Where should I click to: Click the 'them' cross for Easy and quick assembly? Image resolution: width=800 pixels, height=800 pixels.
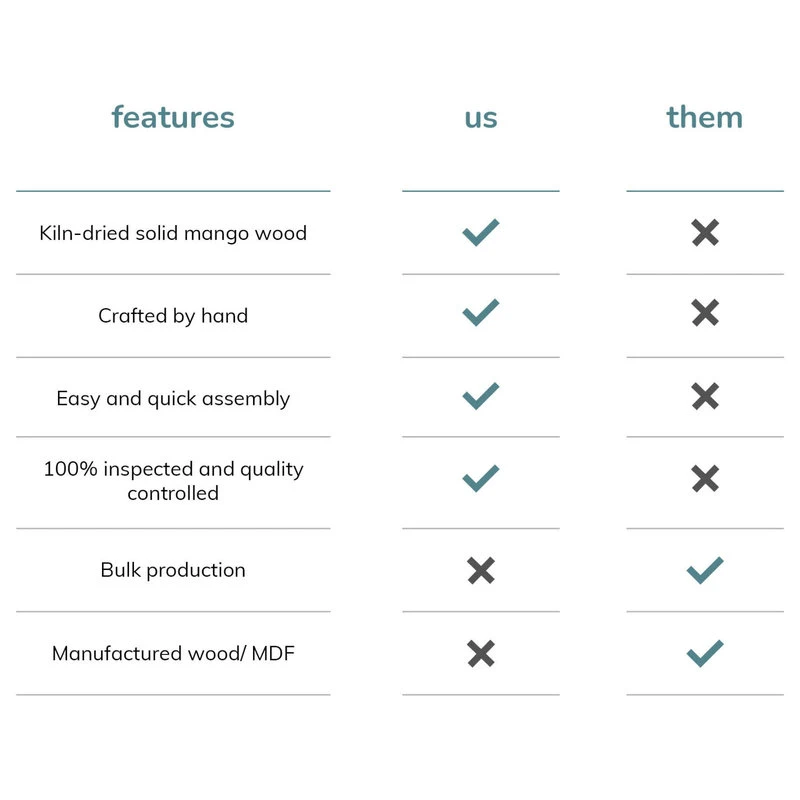point(705,397)
